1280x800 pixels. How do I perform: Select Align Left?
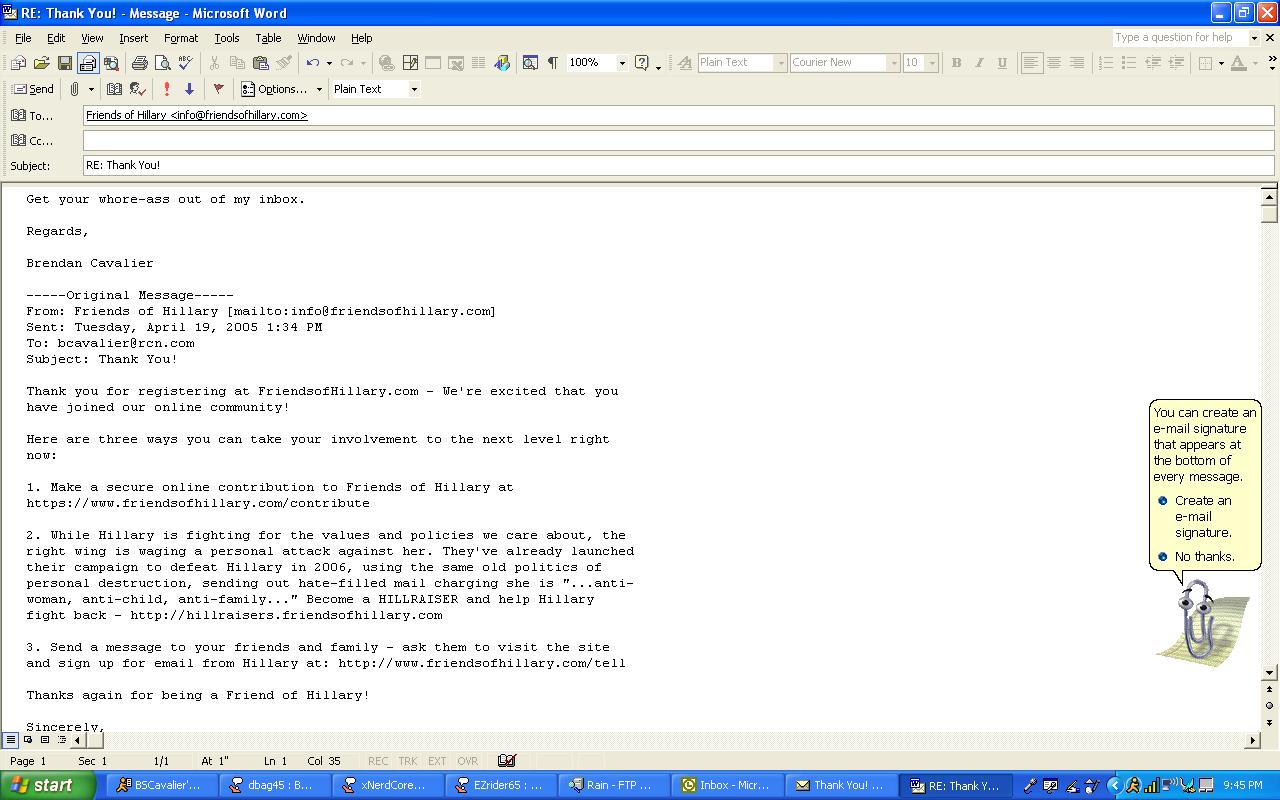pyautogui.click(x=1031, y=63)
